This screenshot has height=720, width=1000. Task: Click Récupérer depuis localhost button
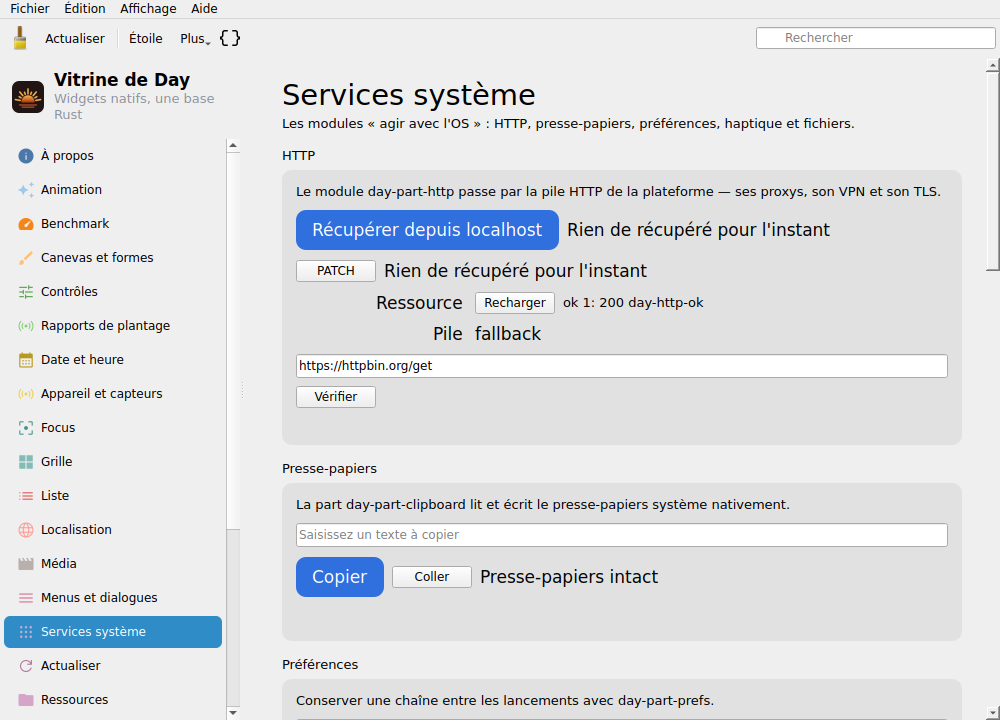(427, 230)
